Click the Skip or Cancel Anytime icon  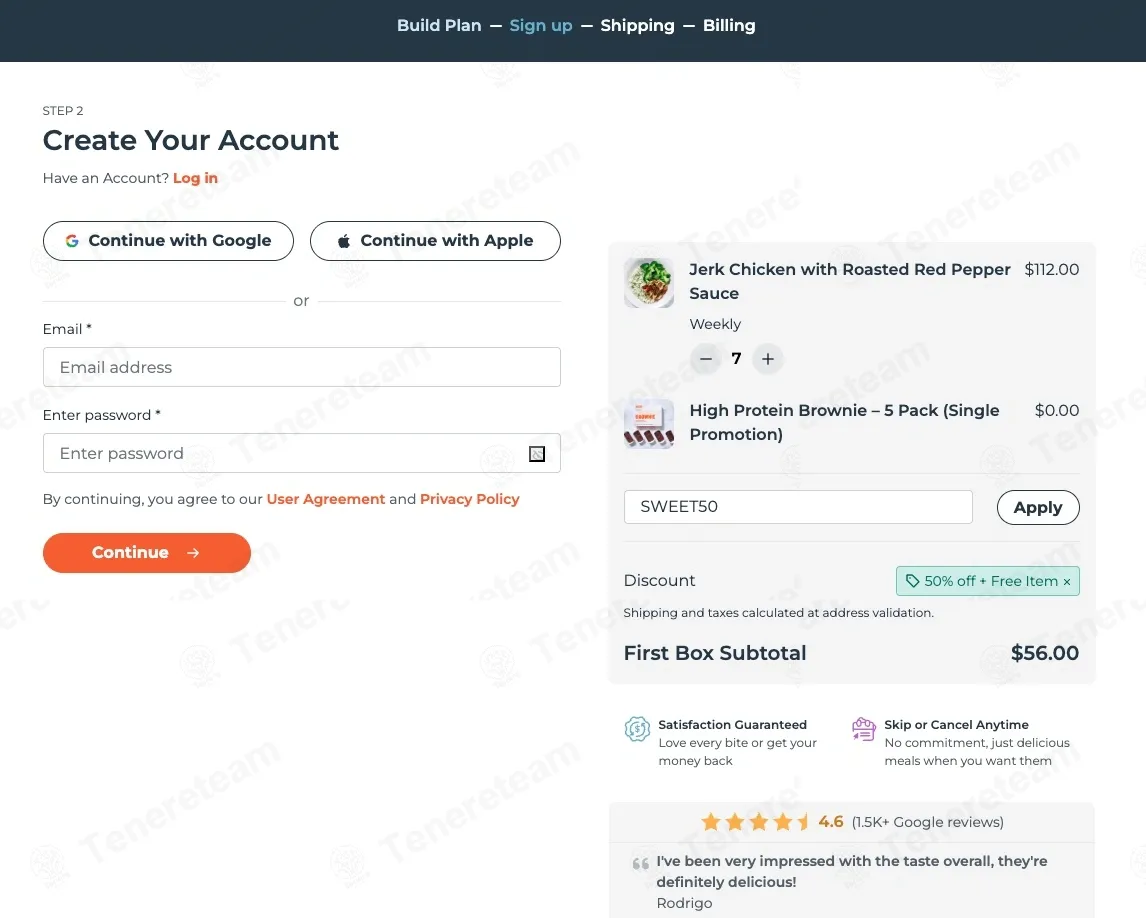[x=863, y=729]
